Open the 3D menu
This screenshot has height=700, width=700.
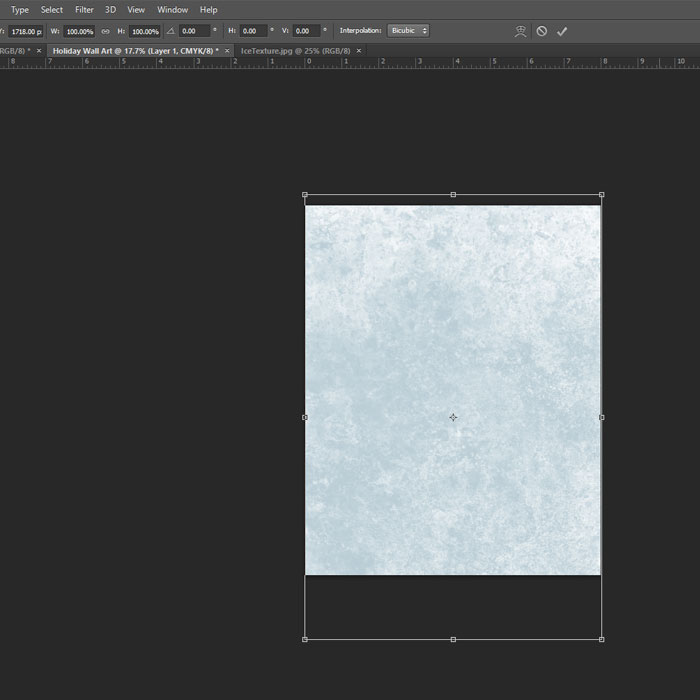[x=110, y=10]
